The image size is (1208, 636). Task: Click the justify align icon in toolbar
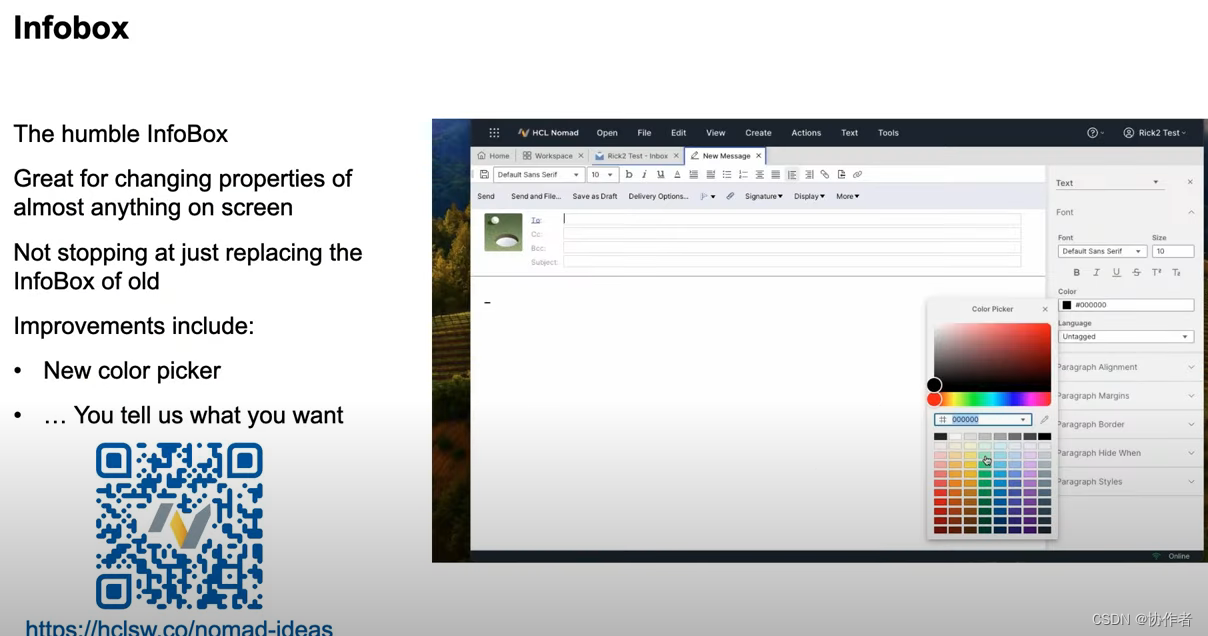(775, 175)
